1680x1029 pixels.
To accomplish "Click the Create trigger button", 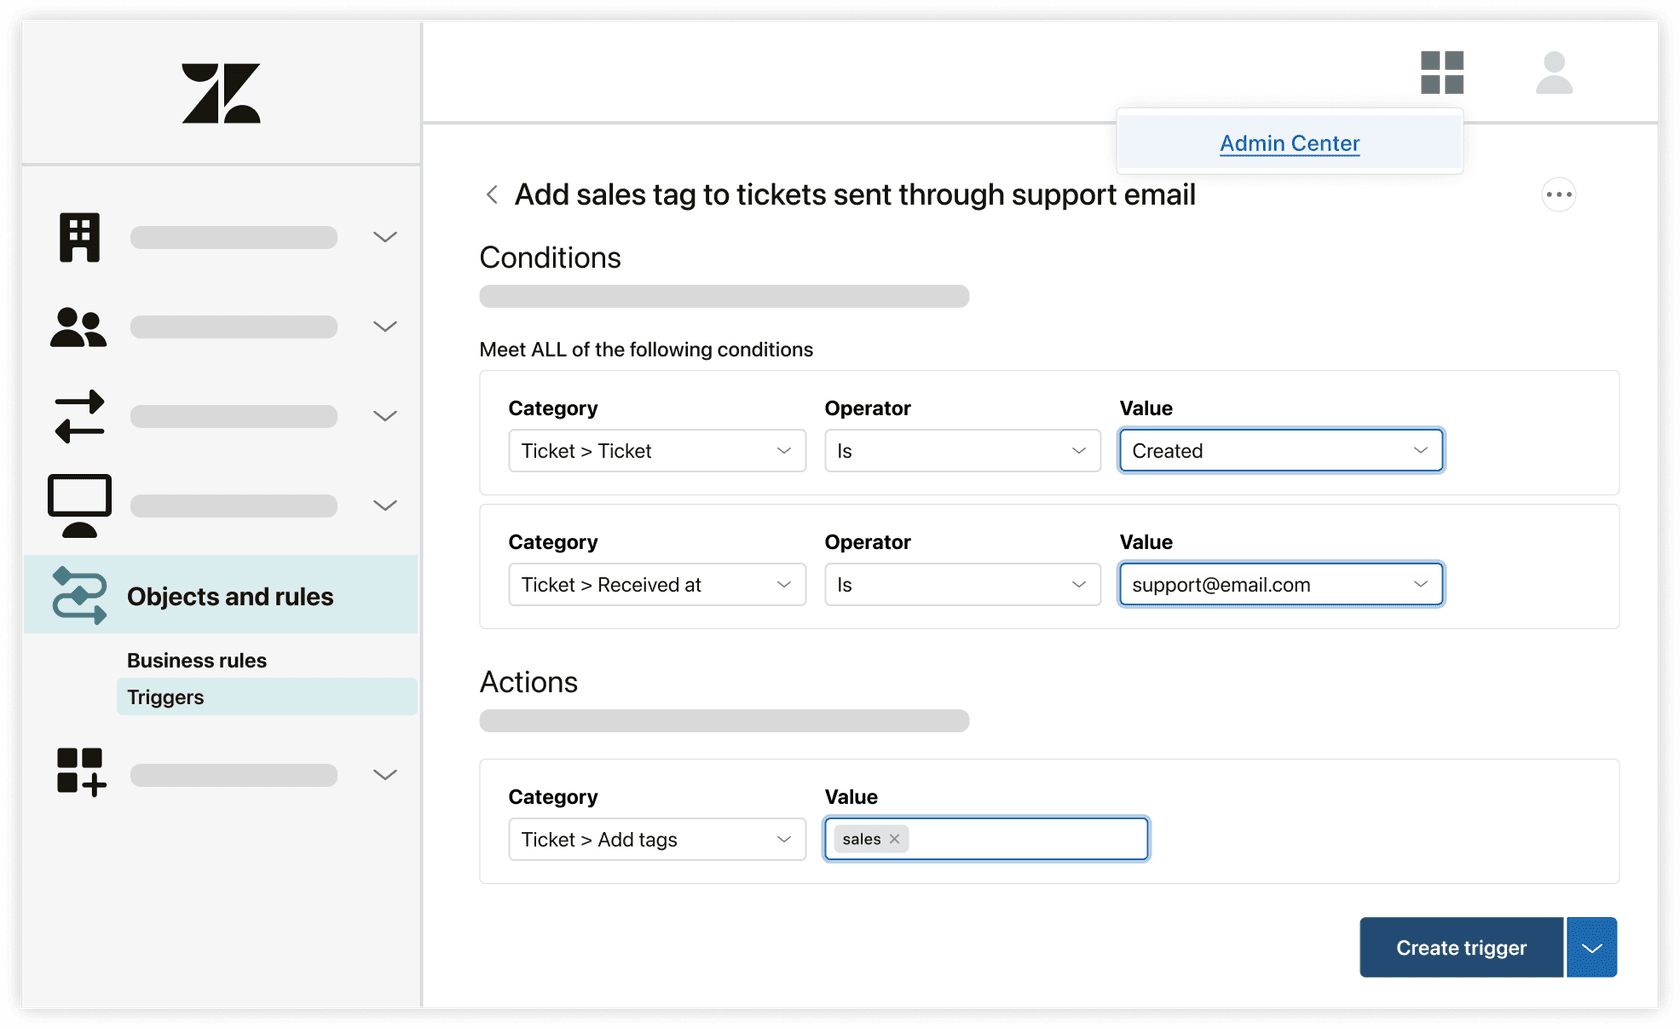I will (x=1460, y=947).
